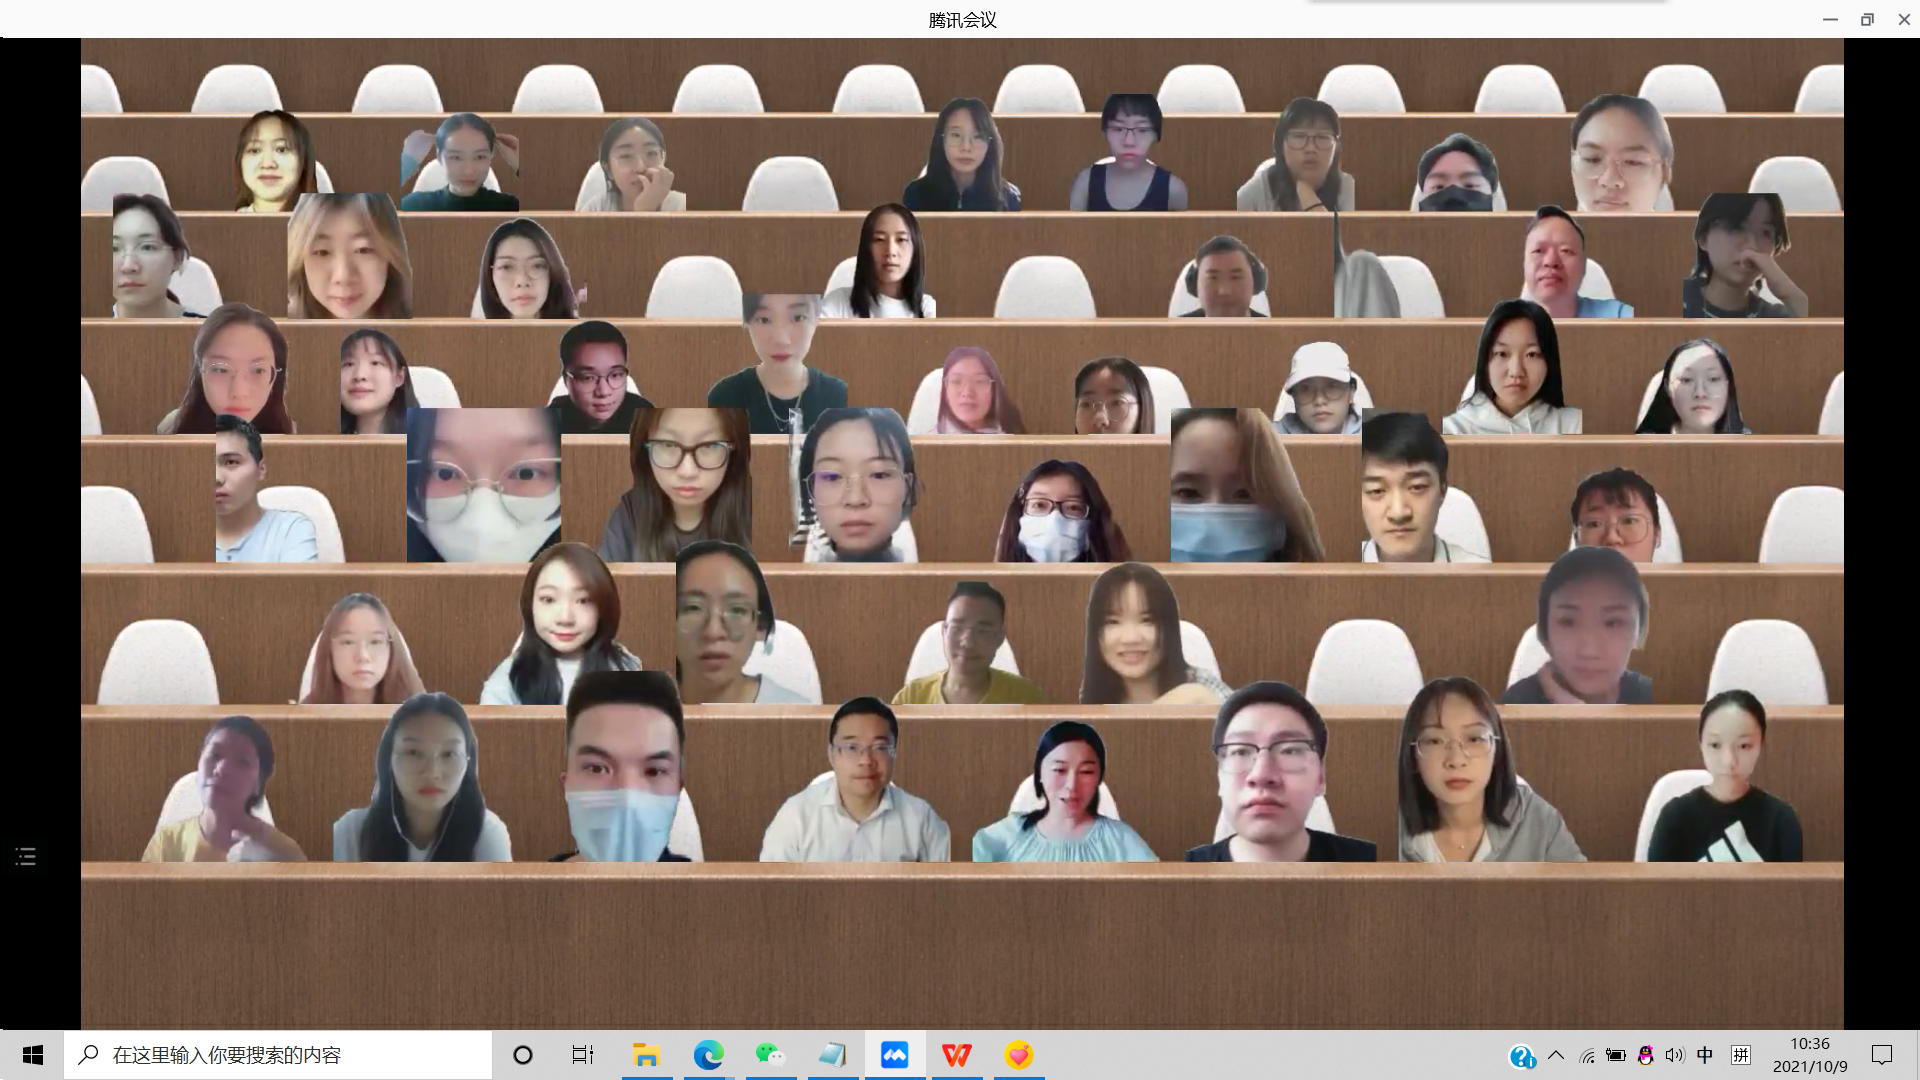The width and height of the screenshot is (1920, 1080).
Task: Toggle the Pinyin input method indicator
Action: (x=1741, y=1055)
